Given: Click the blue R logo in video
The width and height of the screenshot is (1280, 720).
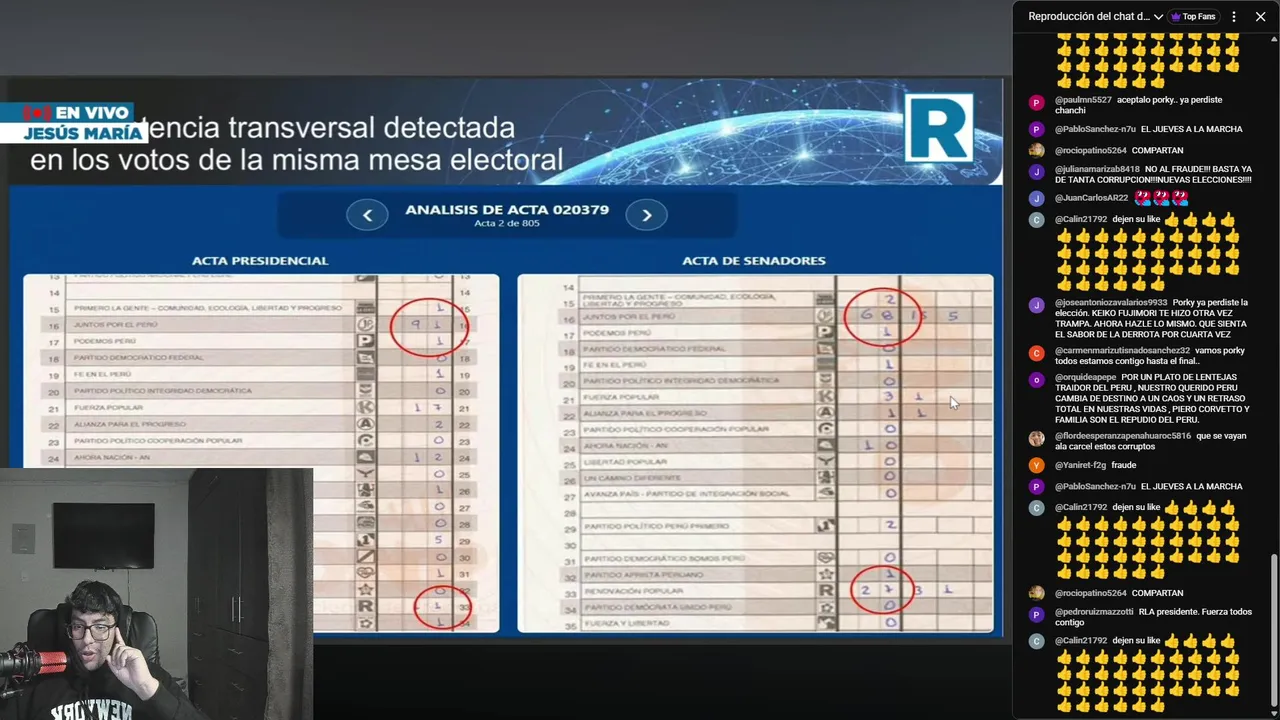Looking at the screenshot, I should pyautogui.click(x=939, y=128).
